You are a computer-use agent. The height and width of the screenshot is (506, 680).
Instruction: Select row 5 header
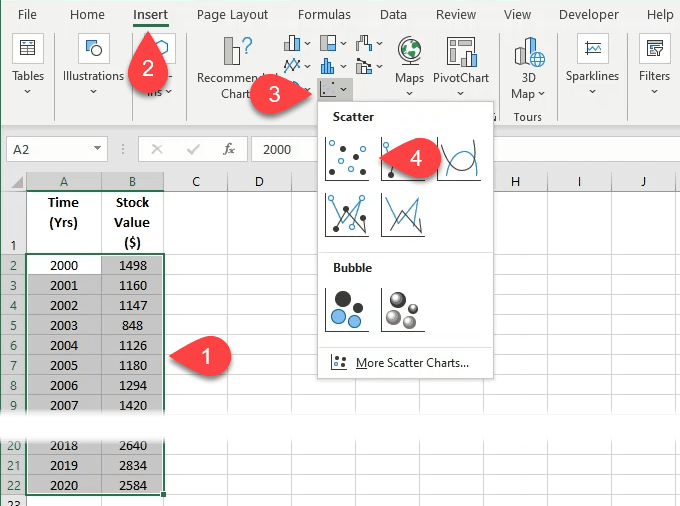pyautogui.click(x=13, y=325)
